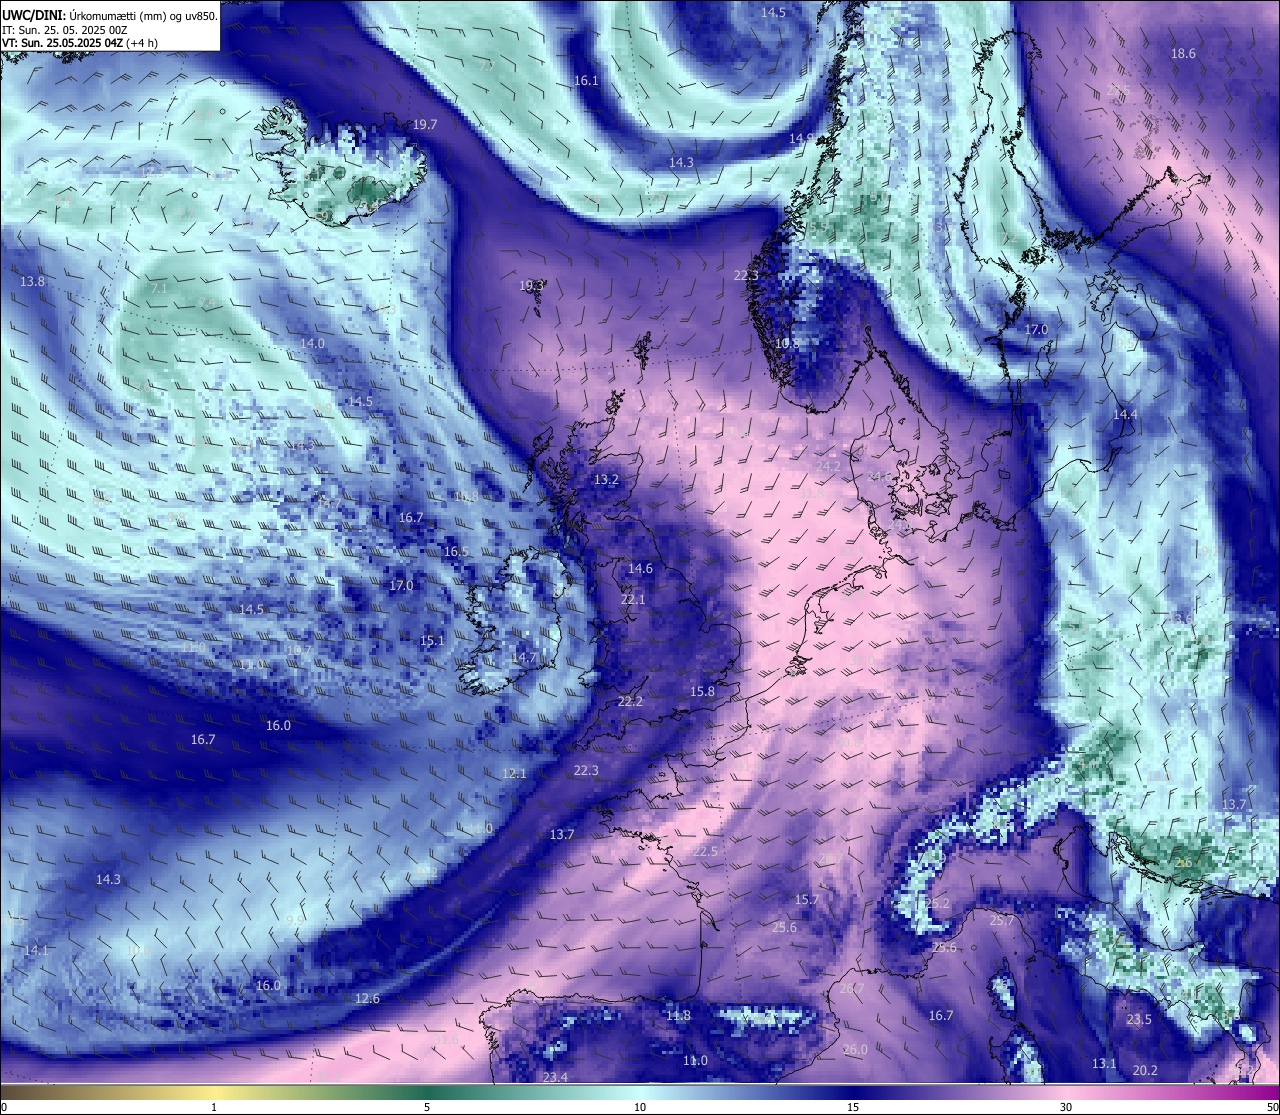Click the UWC/DINI title text
This screenshot has height=1115, width=1280.
[32, 15]
